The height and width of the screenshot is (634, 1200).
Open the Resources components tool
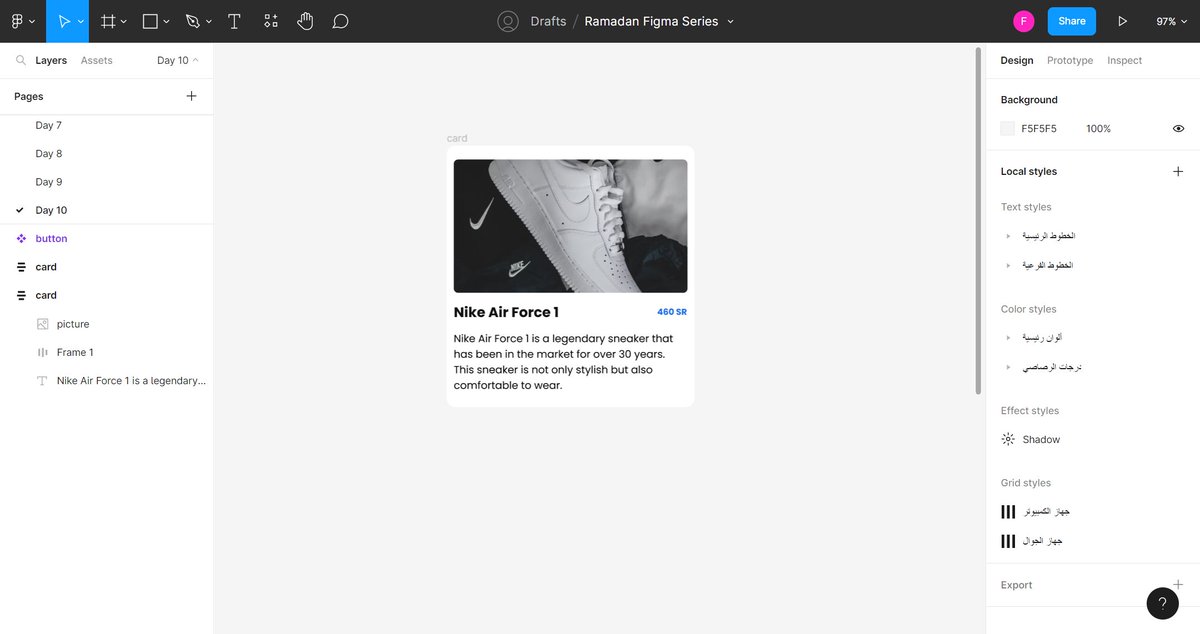coord(270,21)
